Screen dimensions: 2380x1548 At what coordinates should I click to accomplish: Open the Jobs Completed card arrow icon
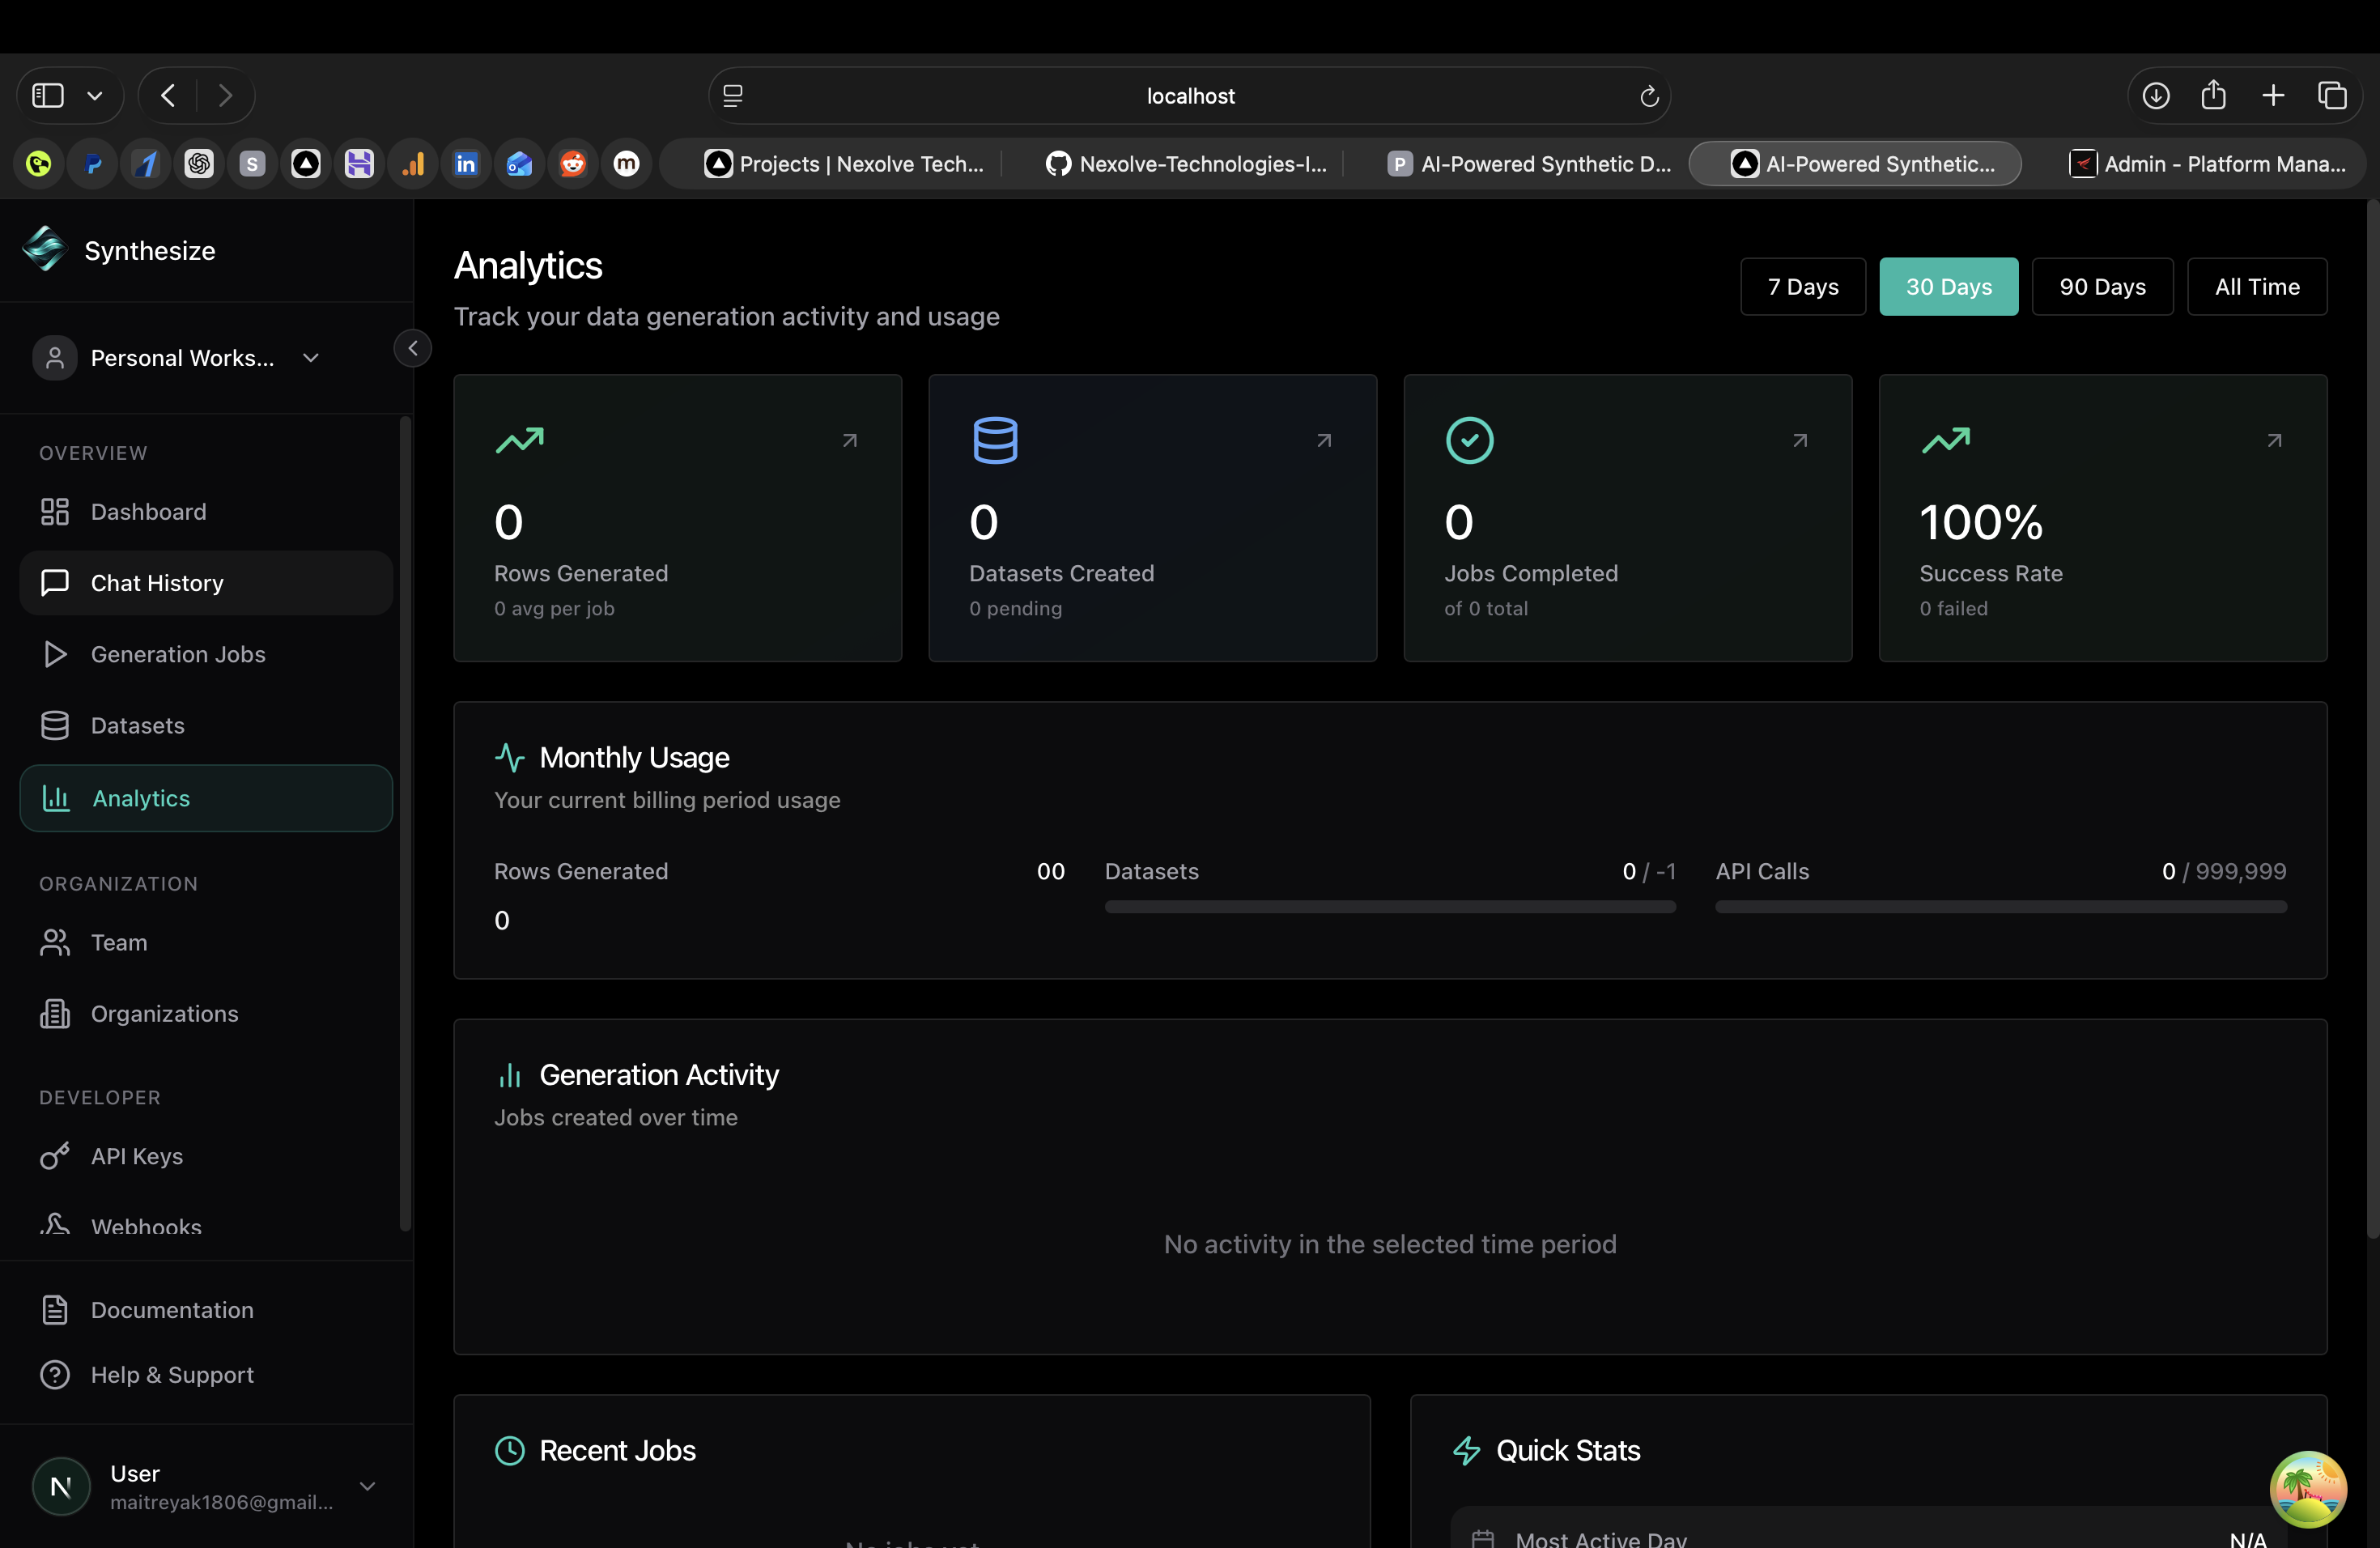pyautogui.click(x=1799, y=440)
